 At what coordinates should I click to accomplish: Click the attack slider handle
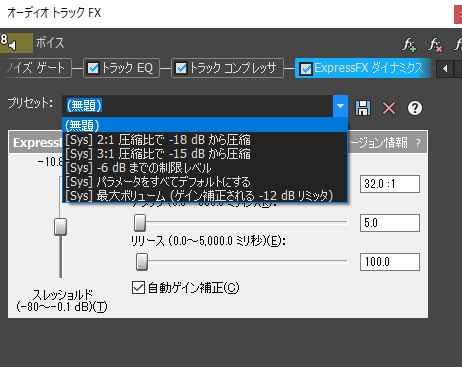coord(140,222)
